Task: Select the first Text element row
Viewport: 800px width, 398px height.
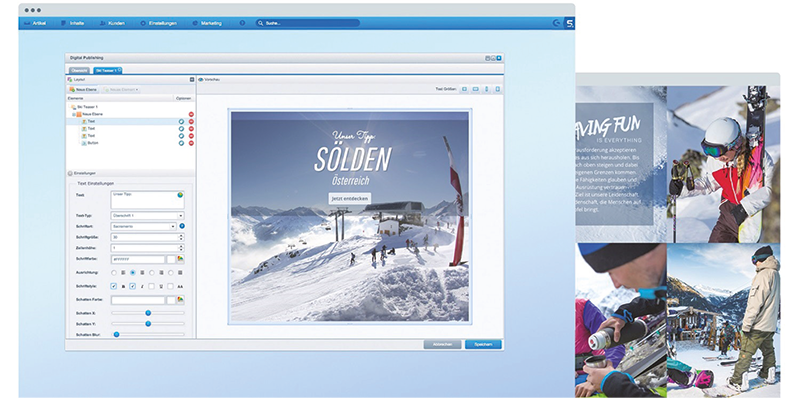Action: tap(131, 121)
